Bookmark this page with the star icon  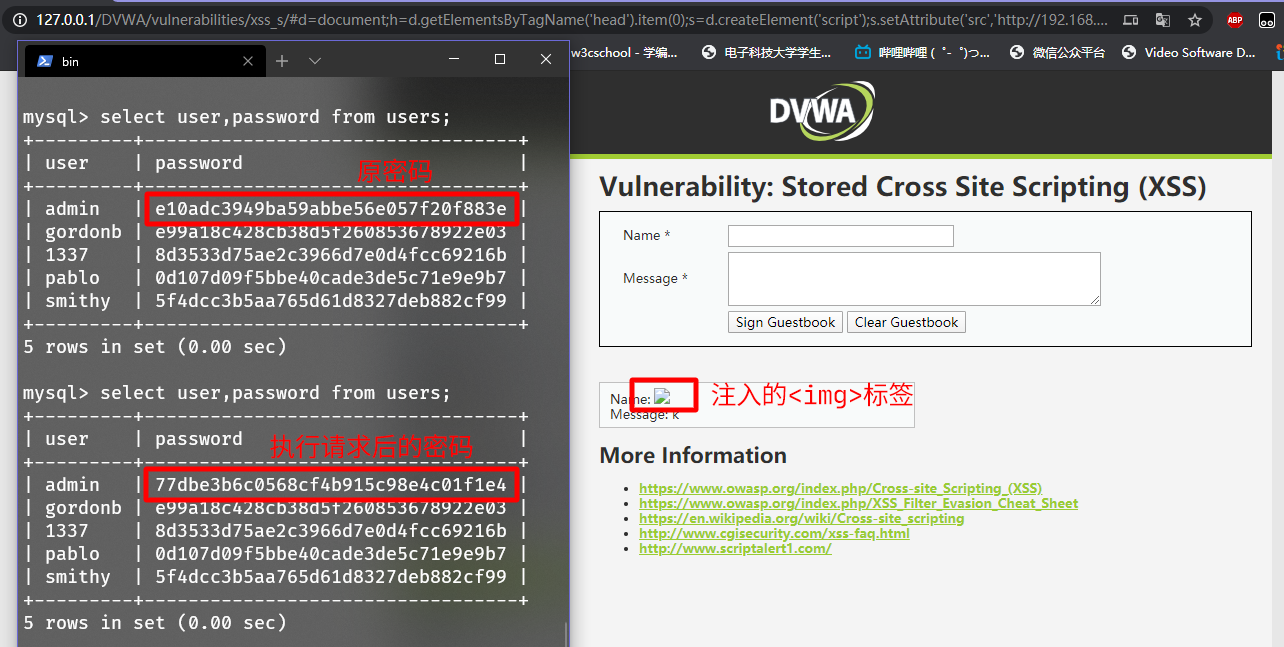tap(1194, 19)
